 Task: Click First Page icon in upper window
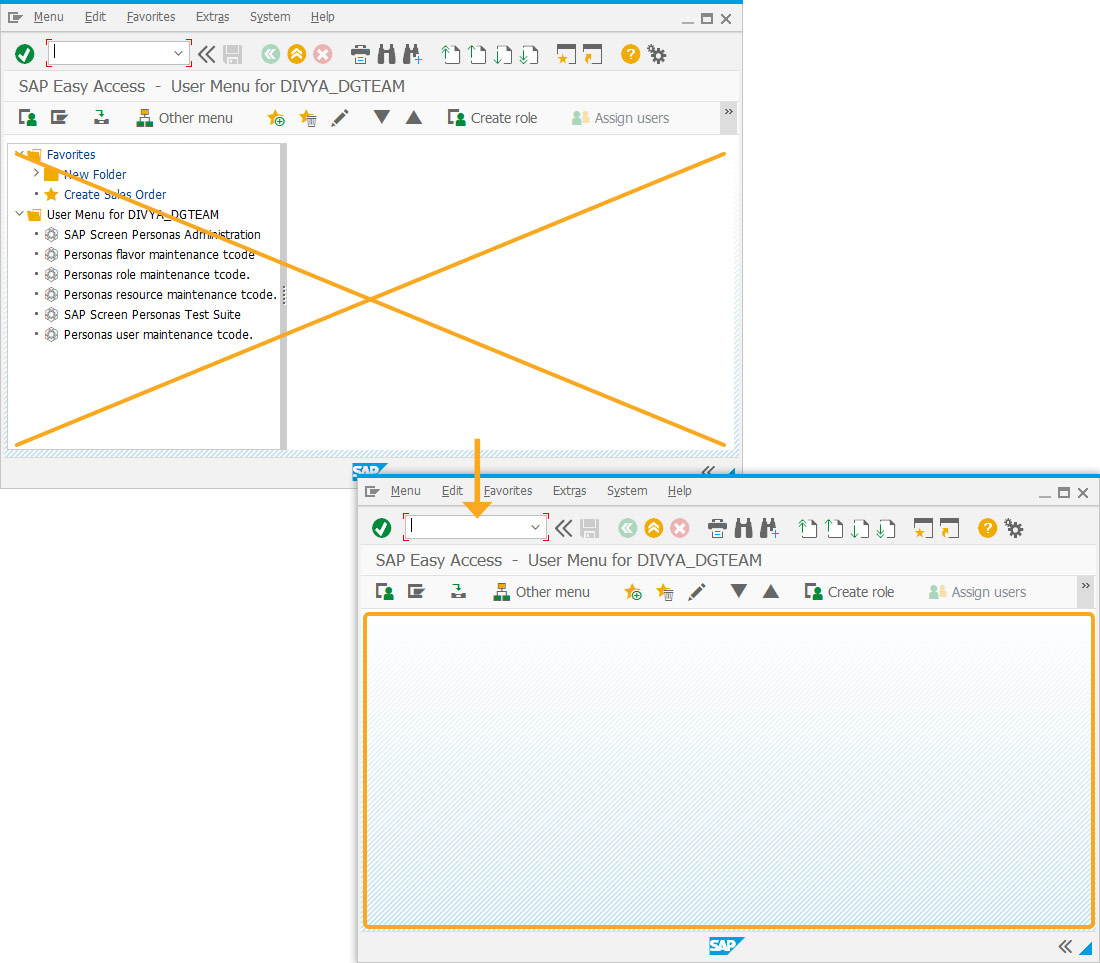tap(450, 54)
